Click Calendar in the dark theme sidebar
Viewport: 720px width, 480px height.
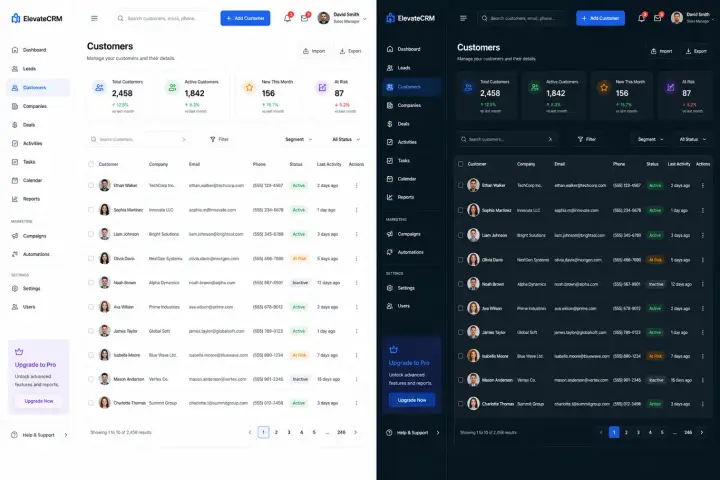(411, 179)
